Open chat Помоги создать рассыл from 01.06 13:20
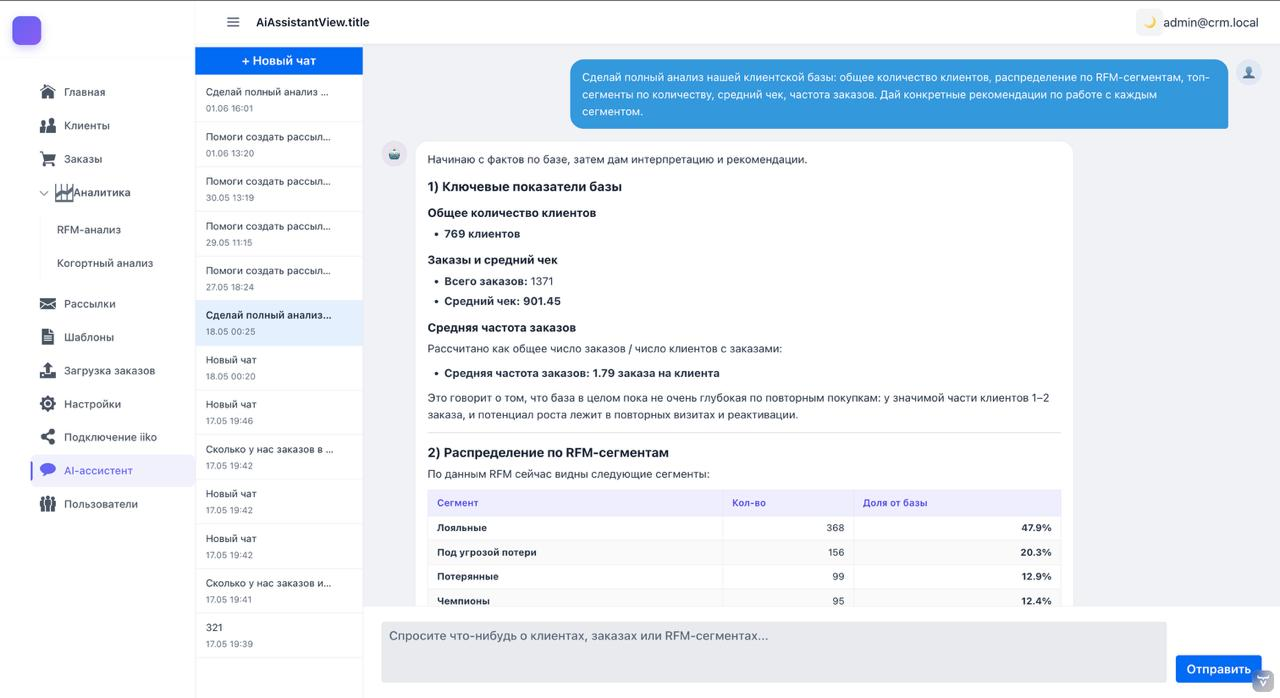 click(x=279, y=145)
